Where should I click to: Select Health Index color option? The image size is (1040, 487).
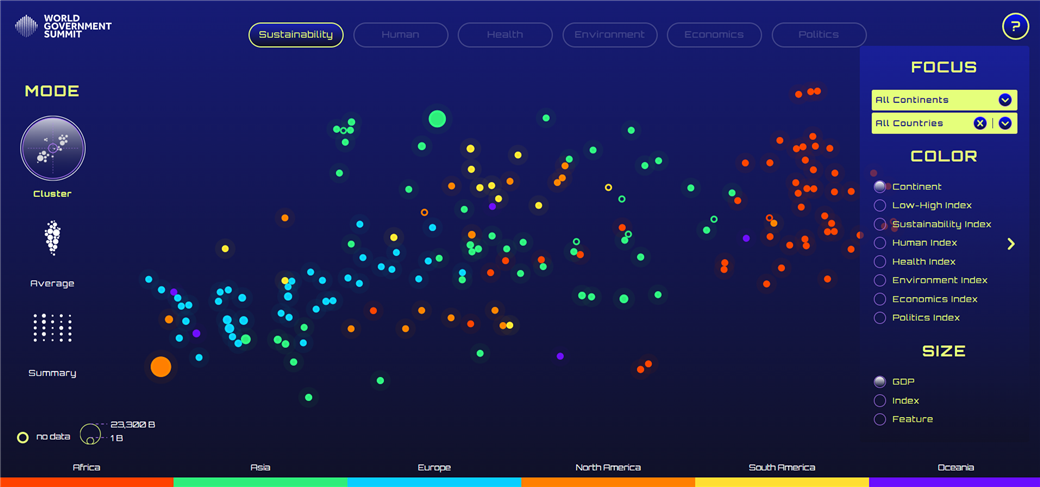click(x=880, y=262)
